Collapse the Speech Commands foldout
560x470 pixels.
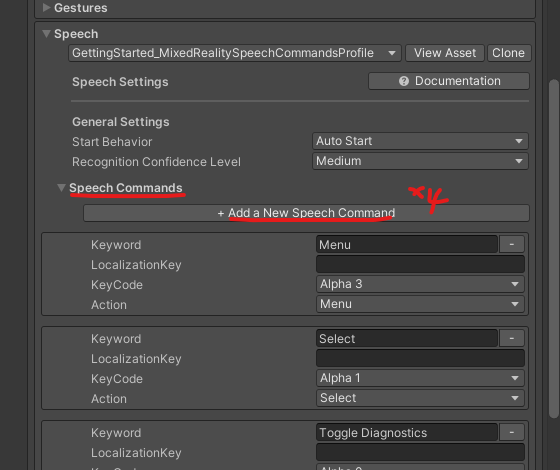coord(61,188)
